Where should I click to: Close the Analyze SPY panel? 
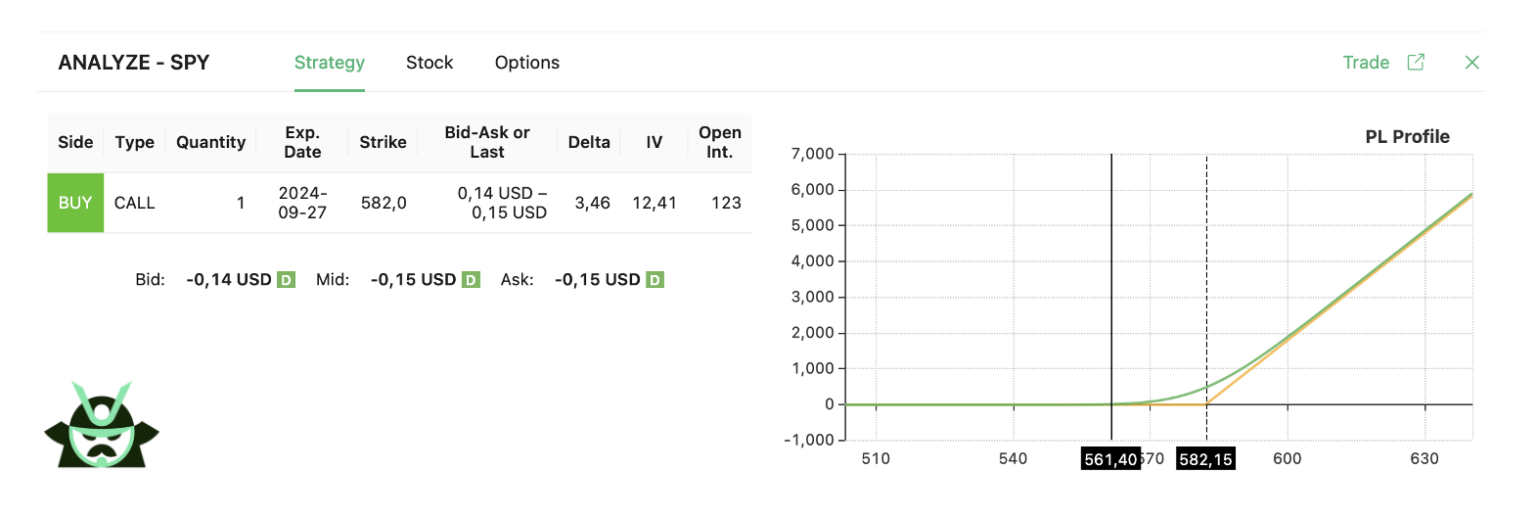coord(1471,62)
